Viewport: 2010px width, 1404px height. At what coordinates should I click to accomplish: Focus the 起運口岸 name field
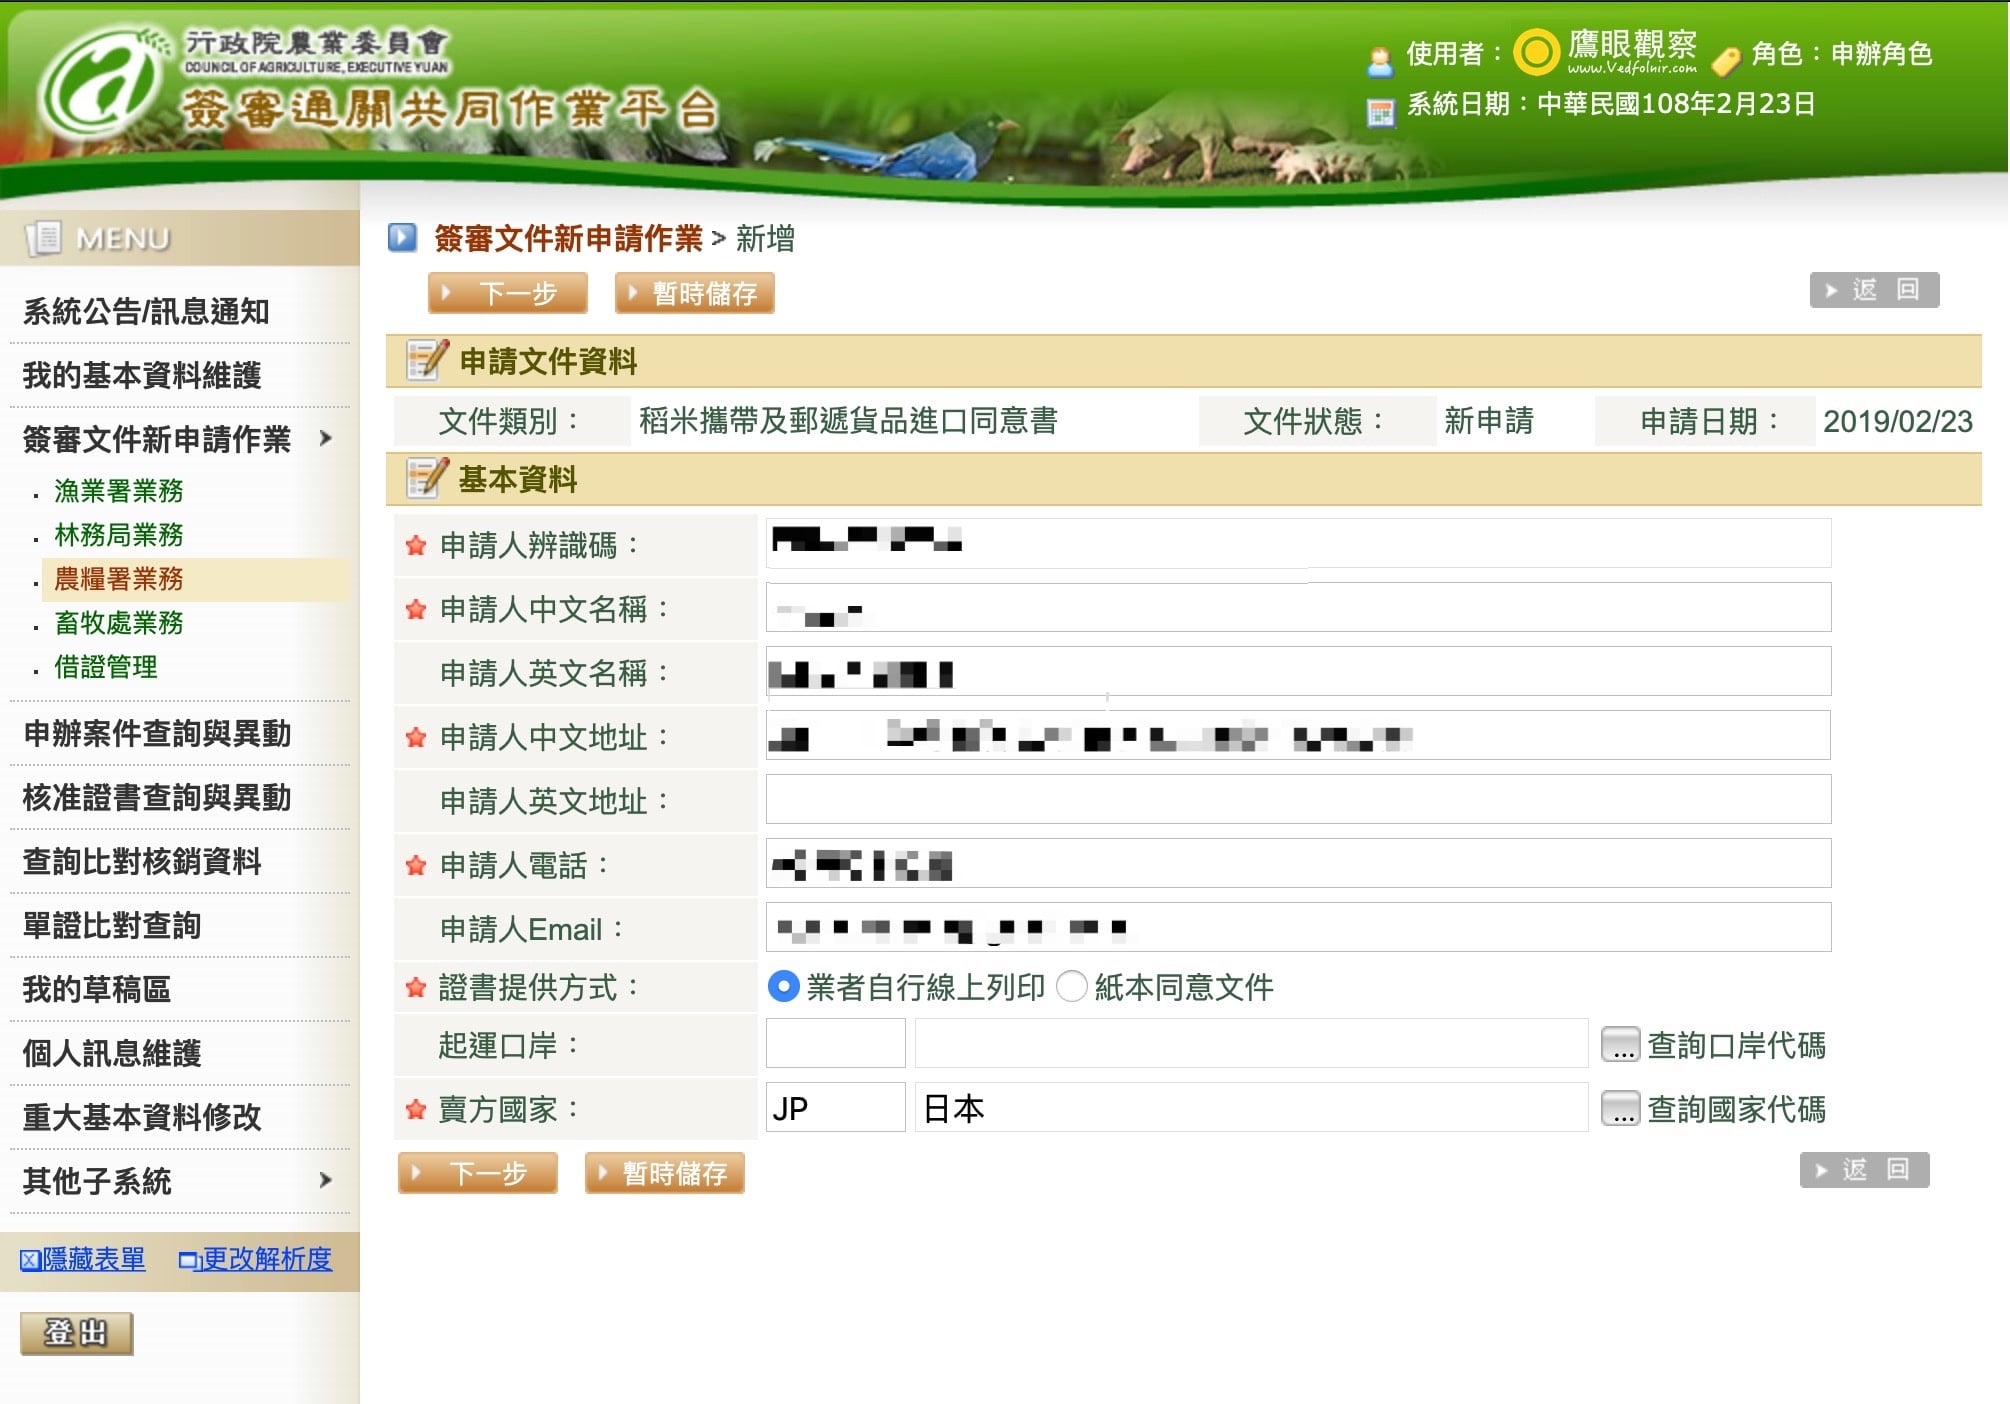click(x=1251, y=1043)
